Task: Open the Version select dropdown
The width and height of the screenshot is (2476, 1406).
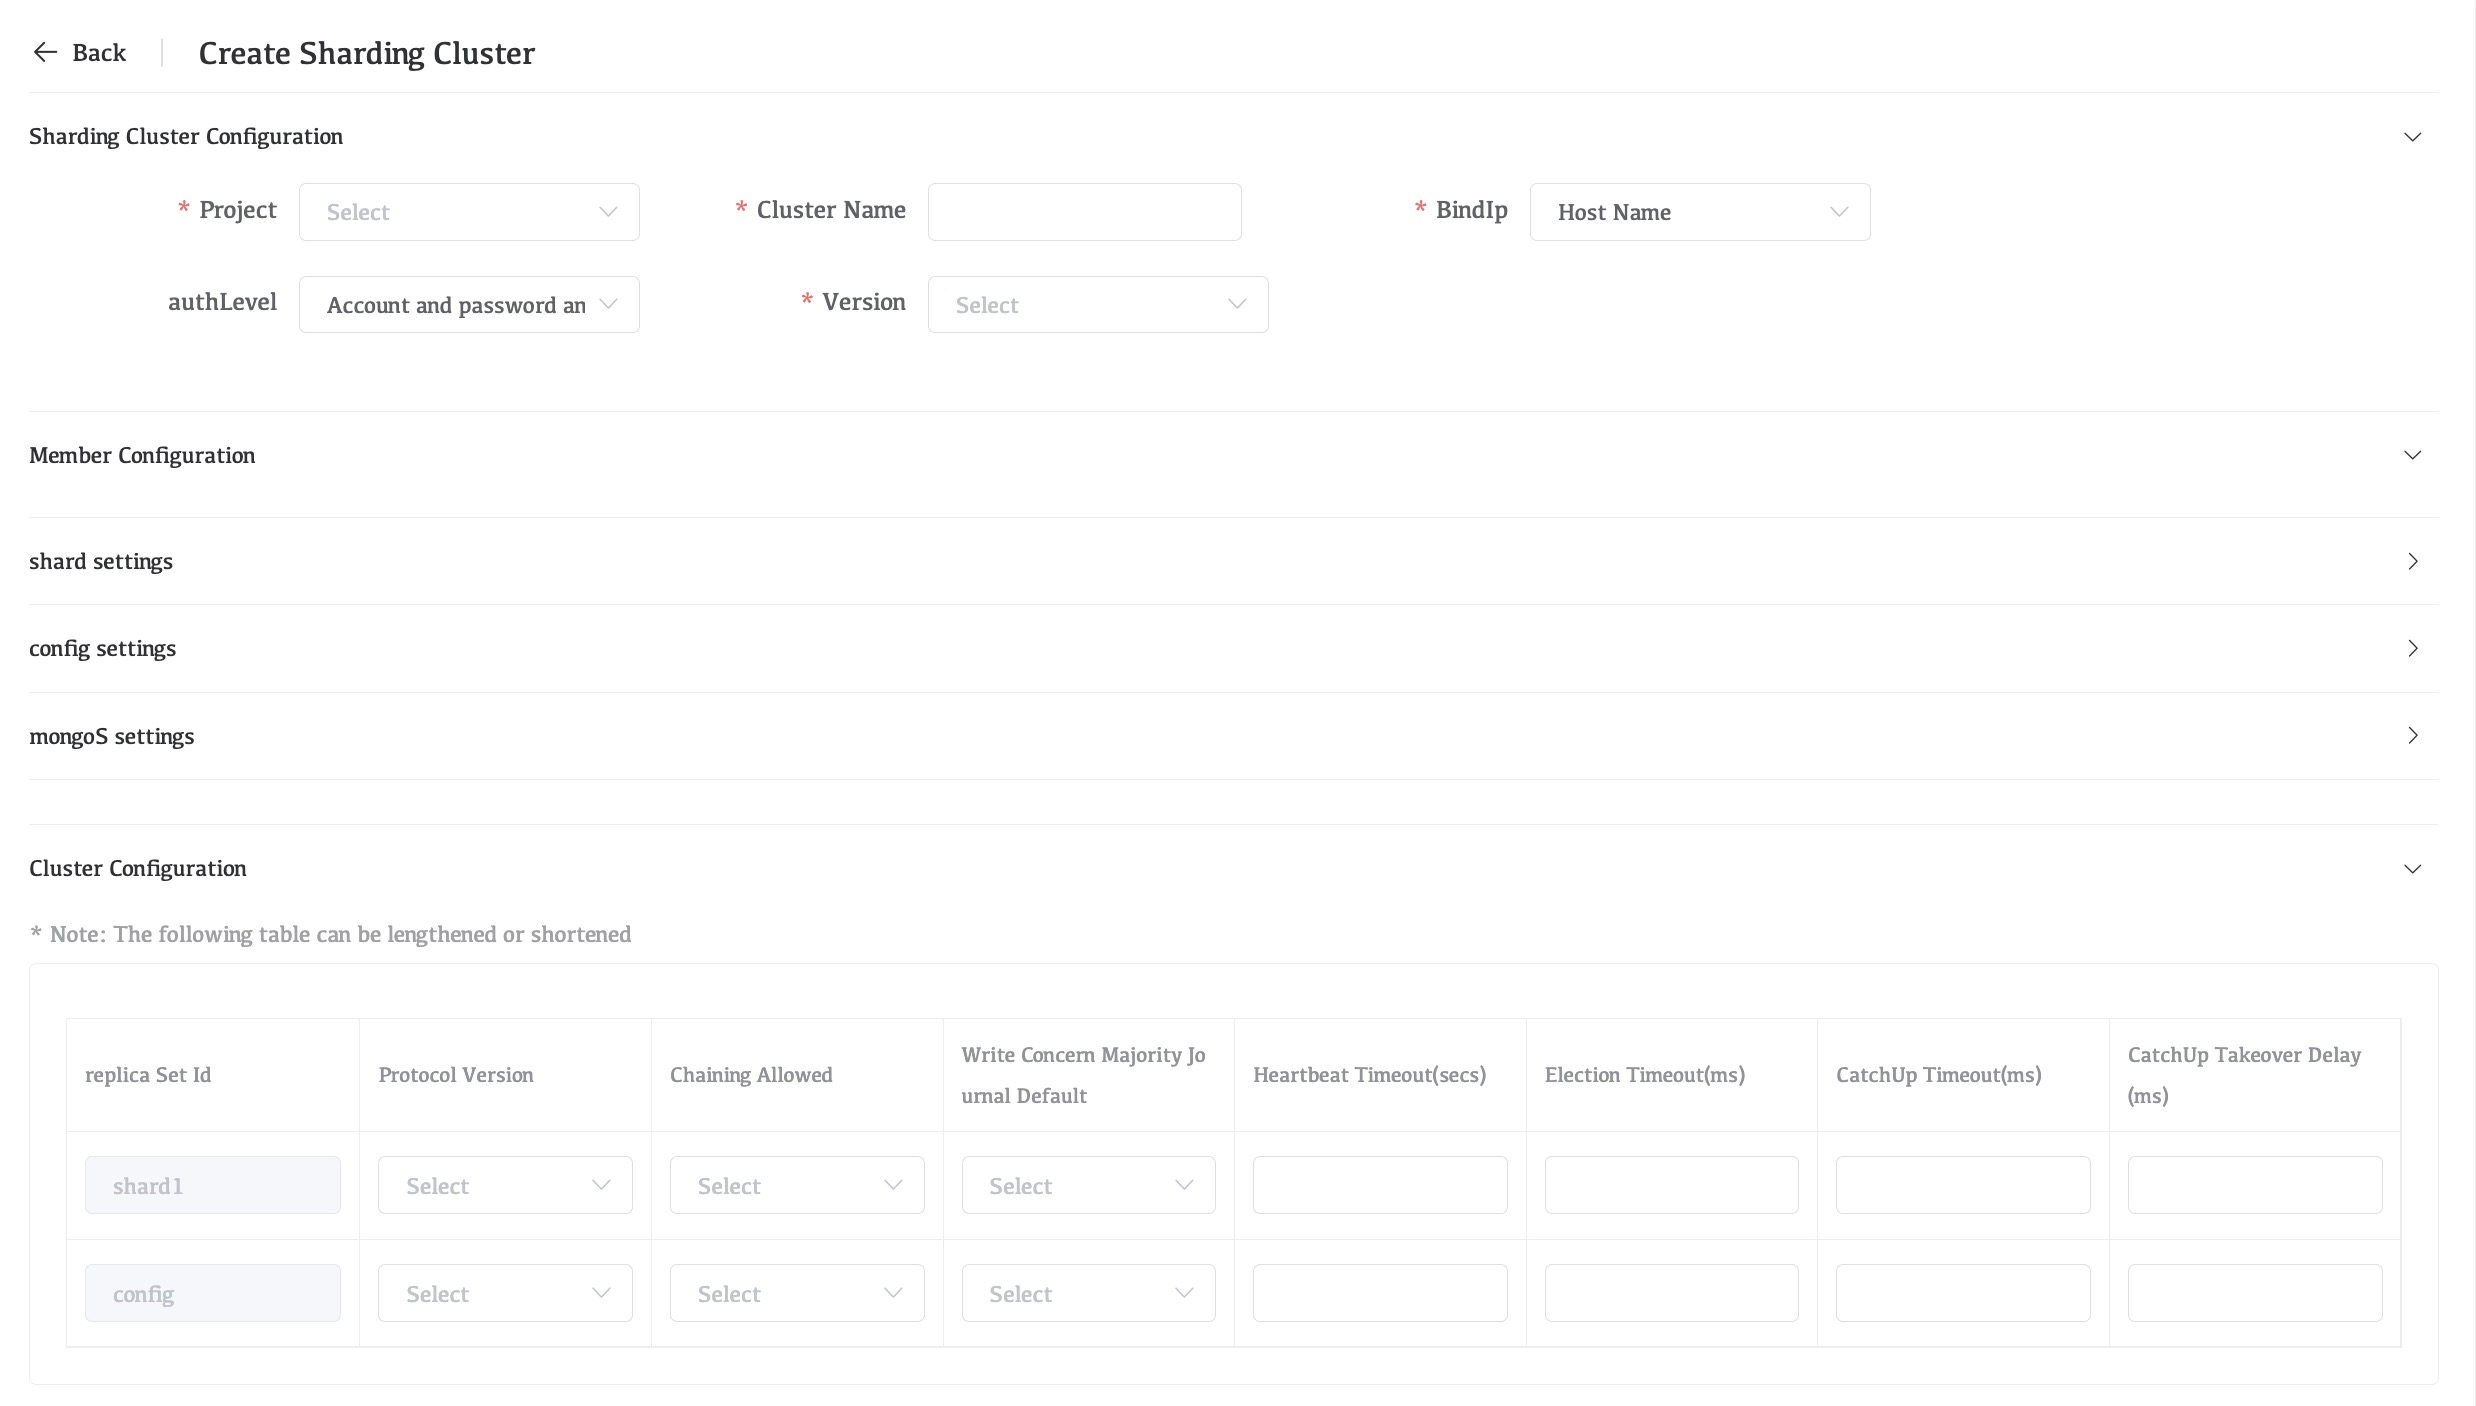Action: [1097, 305]
